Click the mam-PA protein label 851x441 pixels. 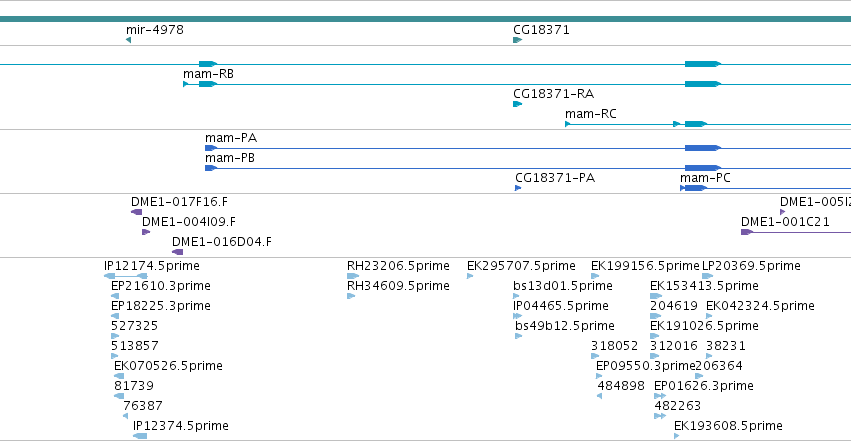pyautogui.click(x=231, y=138)
